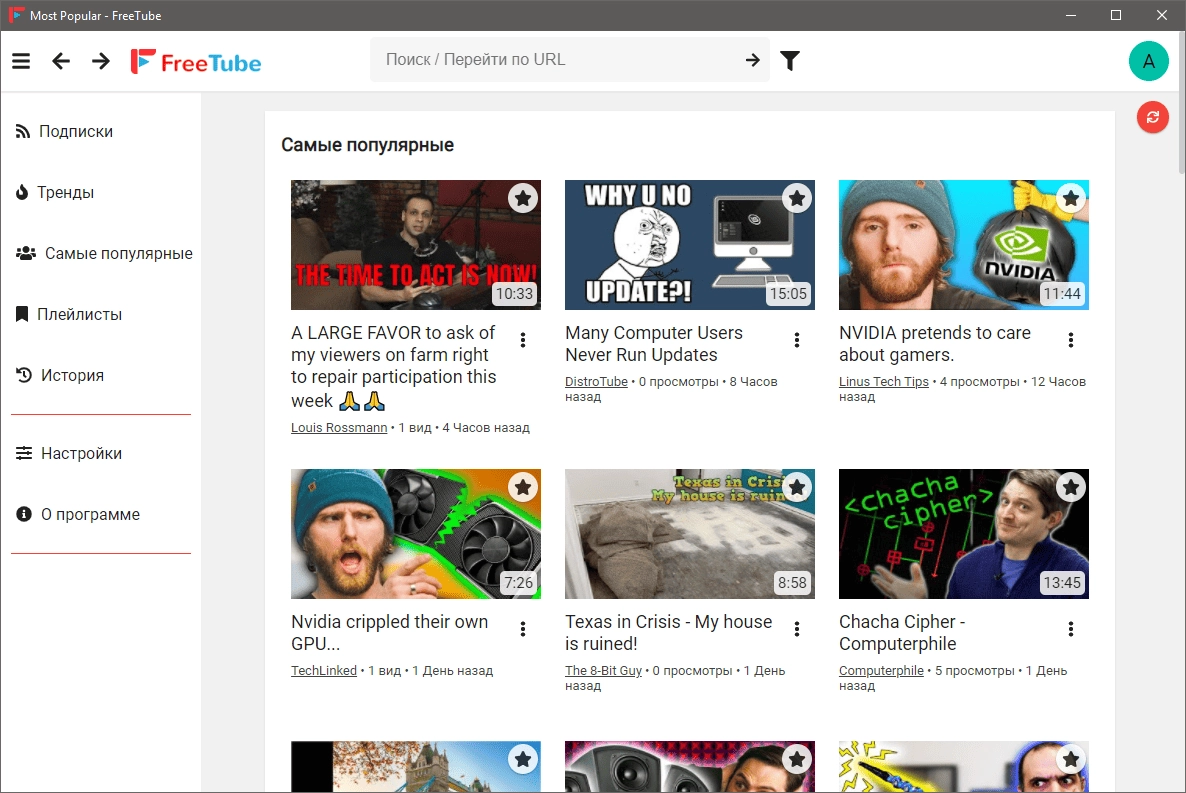Open options for Nvidia crippled GPU video
This screenshot has height=793, width=1186.
click(523, 629)
